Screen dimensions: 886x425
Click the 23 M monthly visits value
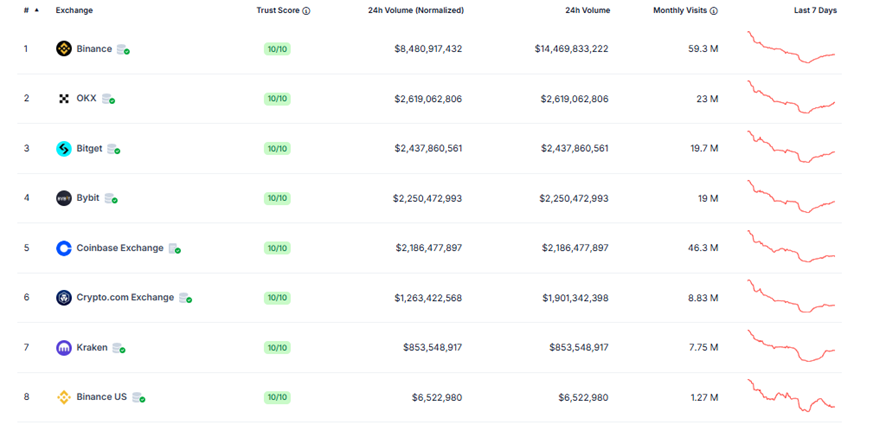(x=707, y=99)
